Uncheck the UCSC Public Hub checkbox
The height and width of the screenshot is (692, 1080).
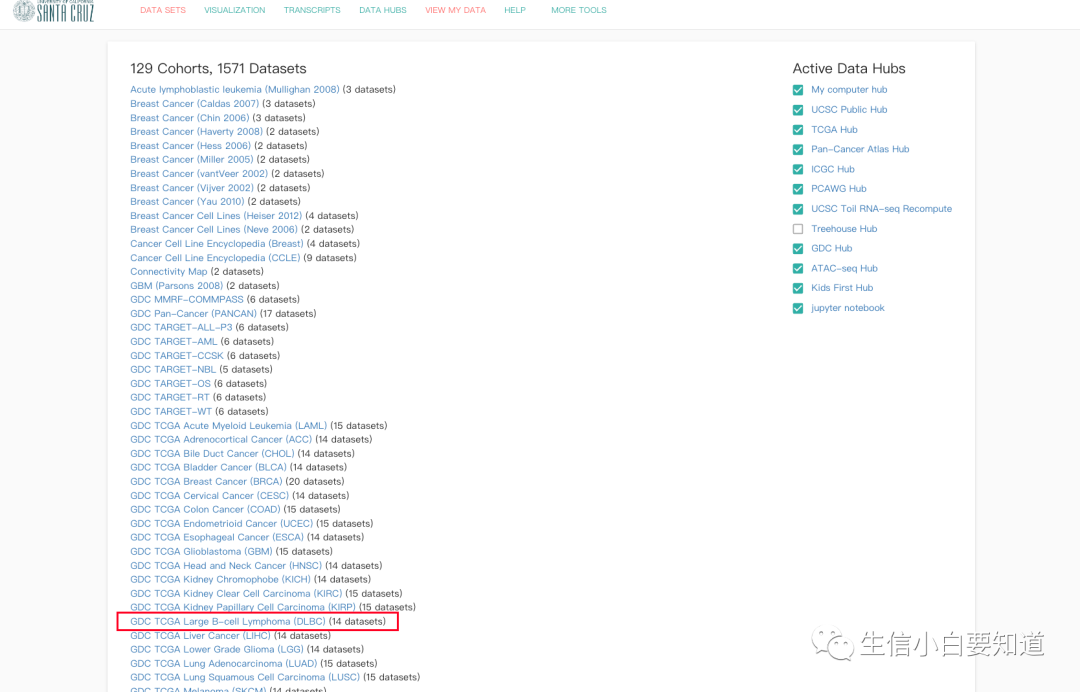pyautogui.click(x=798, y=110)
